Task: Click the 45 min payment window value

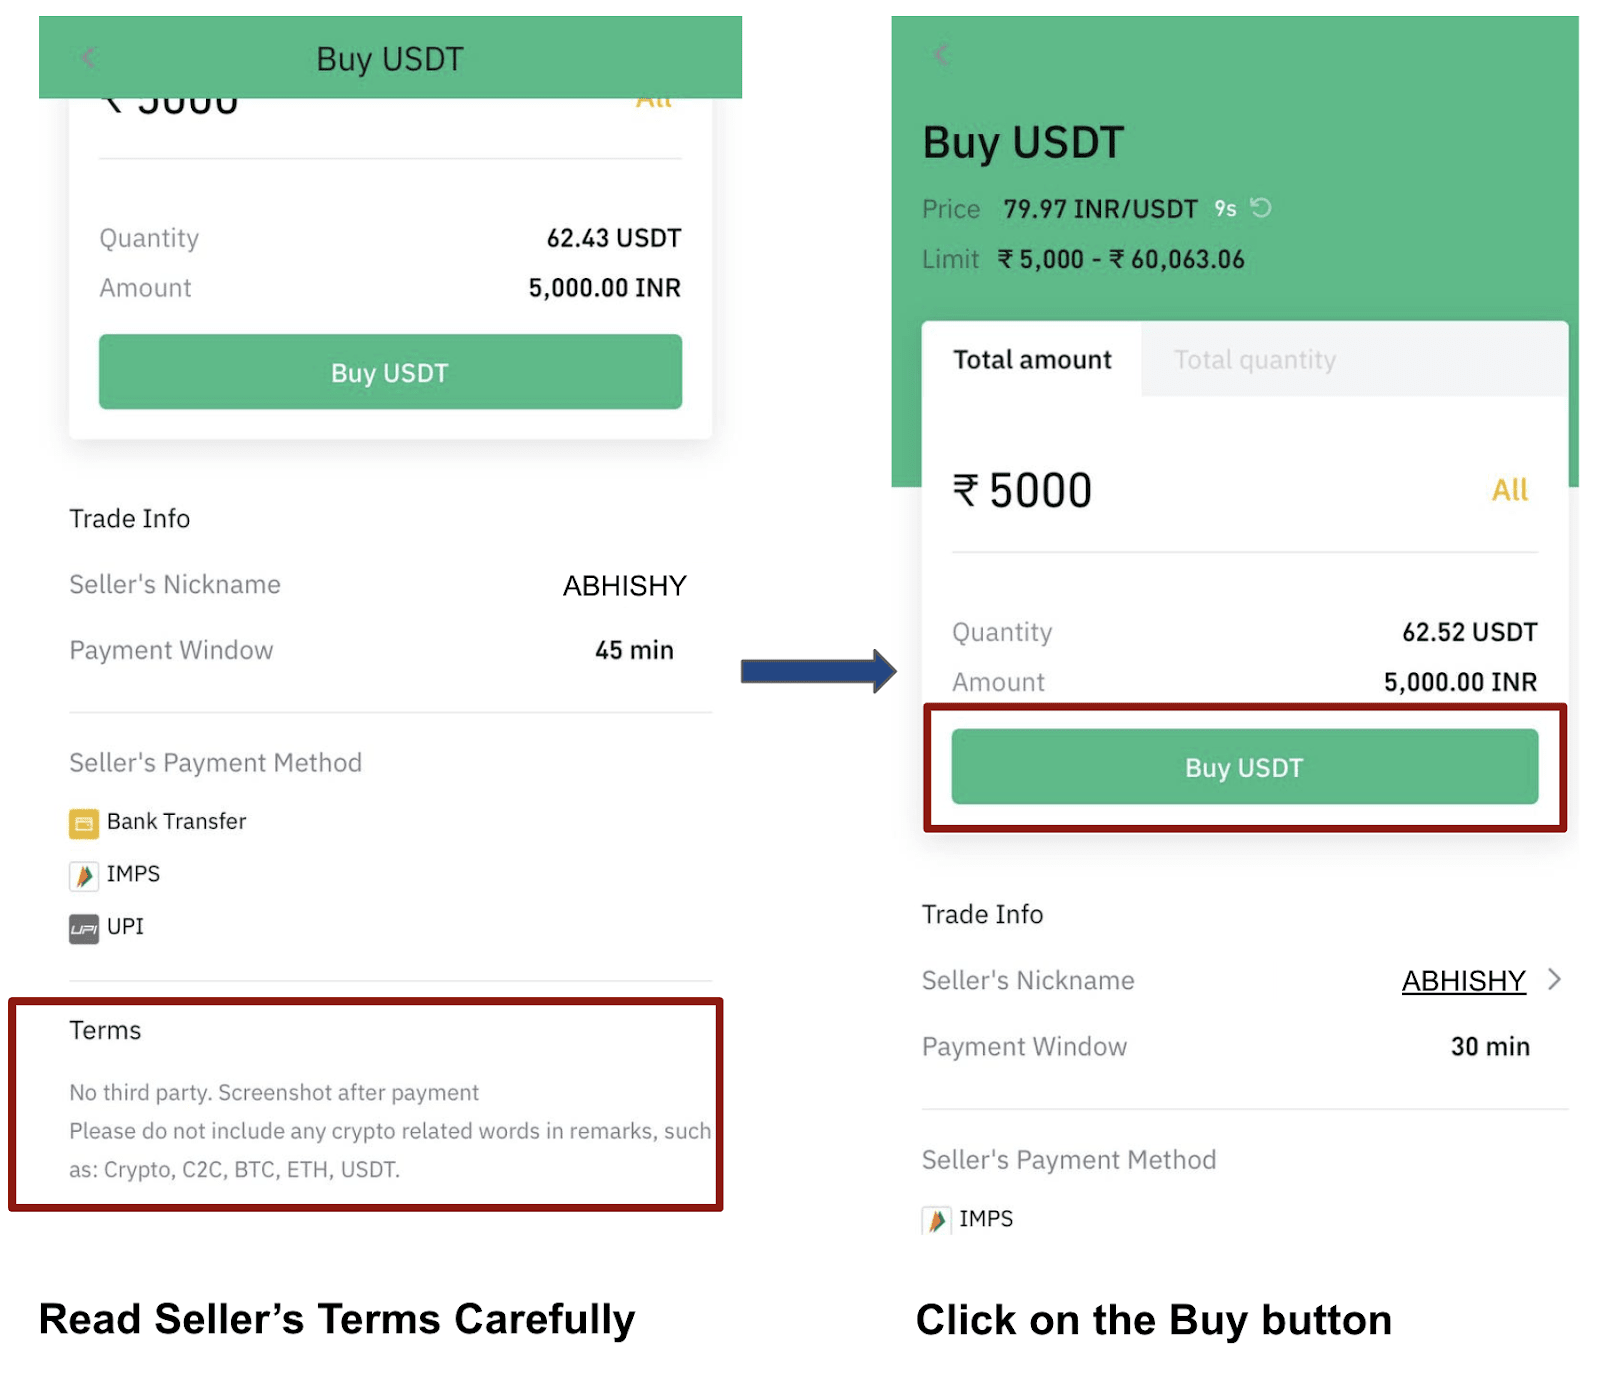Action: 634,650
